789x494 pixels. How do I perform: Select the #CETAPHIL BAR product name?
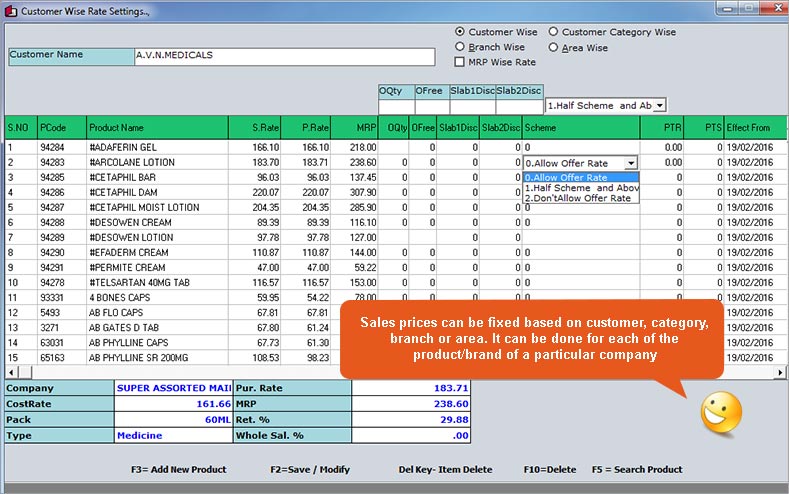[122, 178]
